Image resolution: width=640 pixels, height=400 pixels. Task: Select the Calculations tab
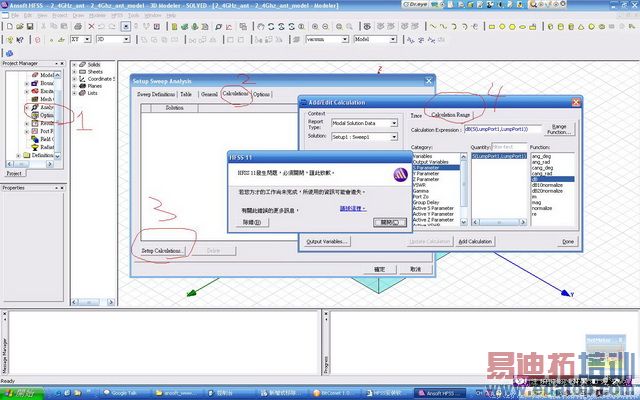(236, 94)
